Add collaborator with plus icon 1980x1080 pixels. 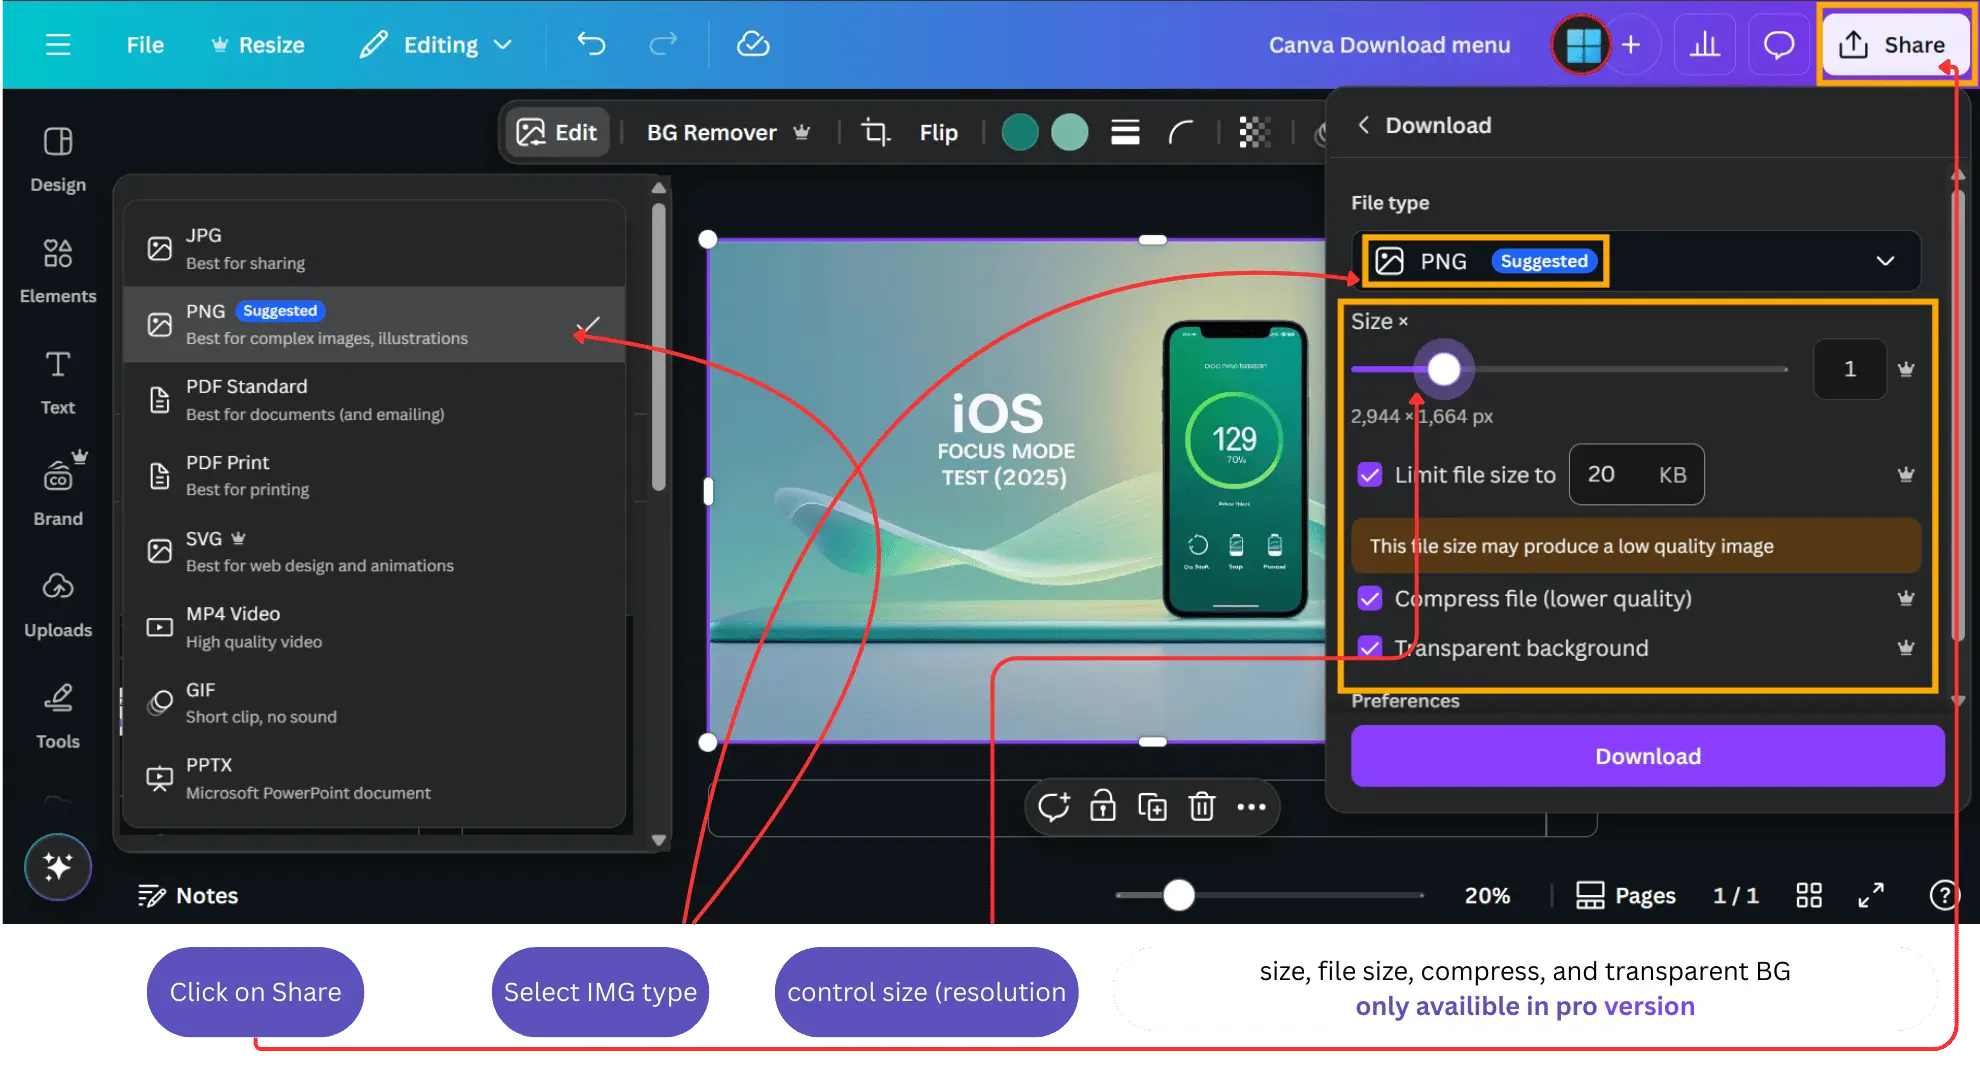click(1631, 45)
